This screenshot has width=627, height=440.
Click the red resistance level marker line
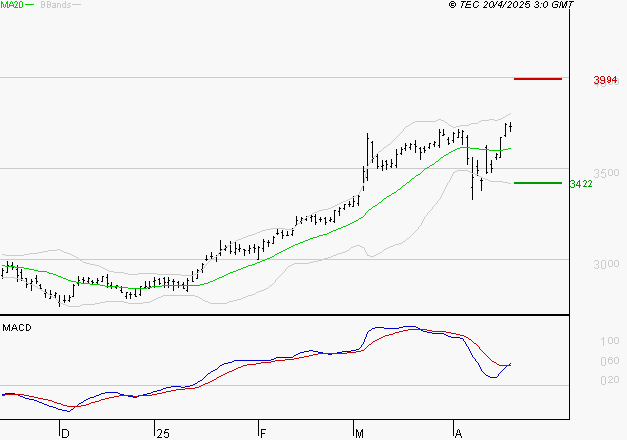538,79
